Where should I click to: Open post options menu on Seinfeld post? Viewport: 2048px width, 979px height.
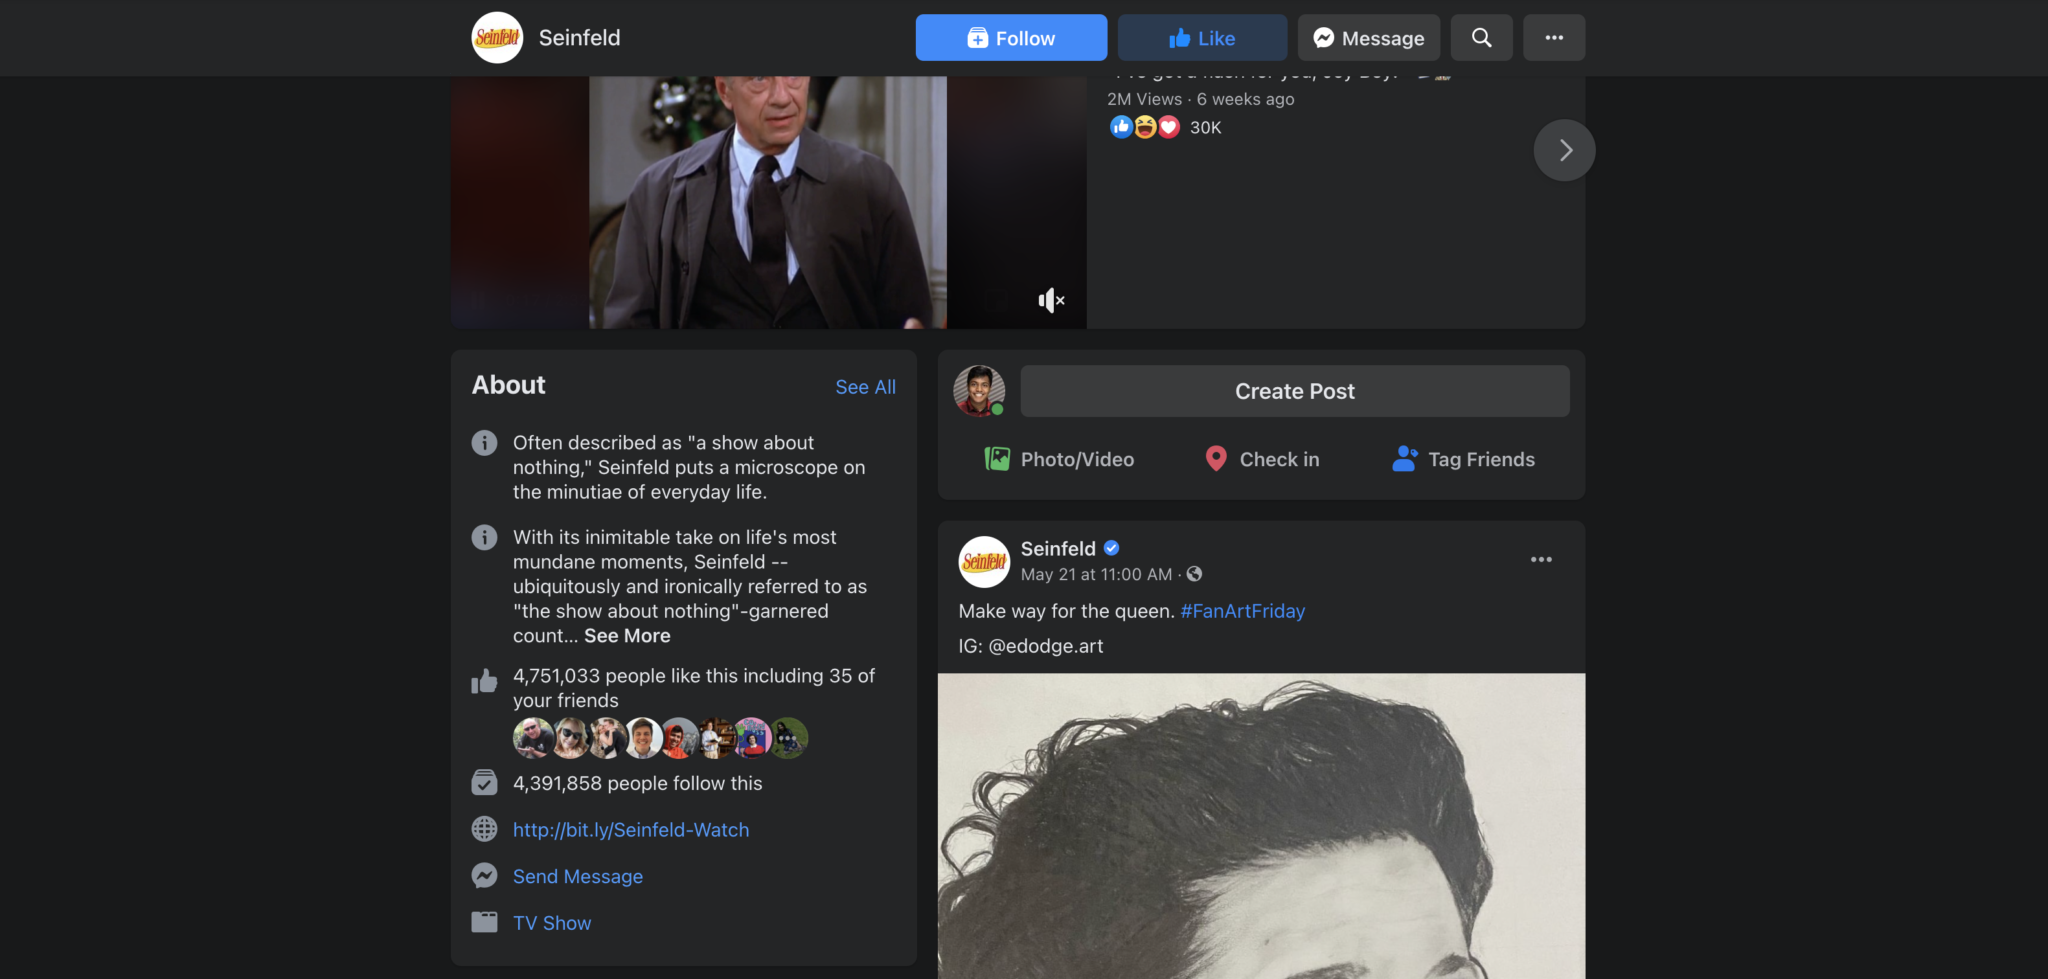coord(1541,559)
